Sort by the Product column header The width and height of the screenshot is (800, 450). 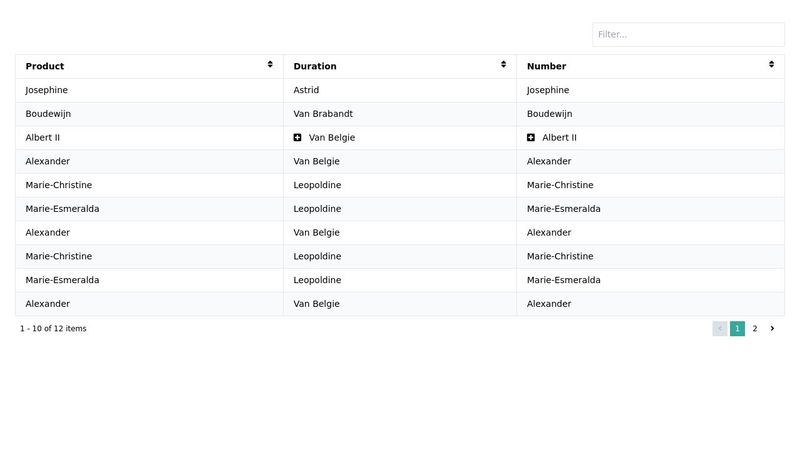(45, 66)
